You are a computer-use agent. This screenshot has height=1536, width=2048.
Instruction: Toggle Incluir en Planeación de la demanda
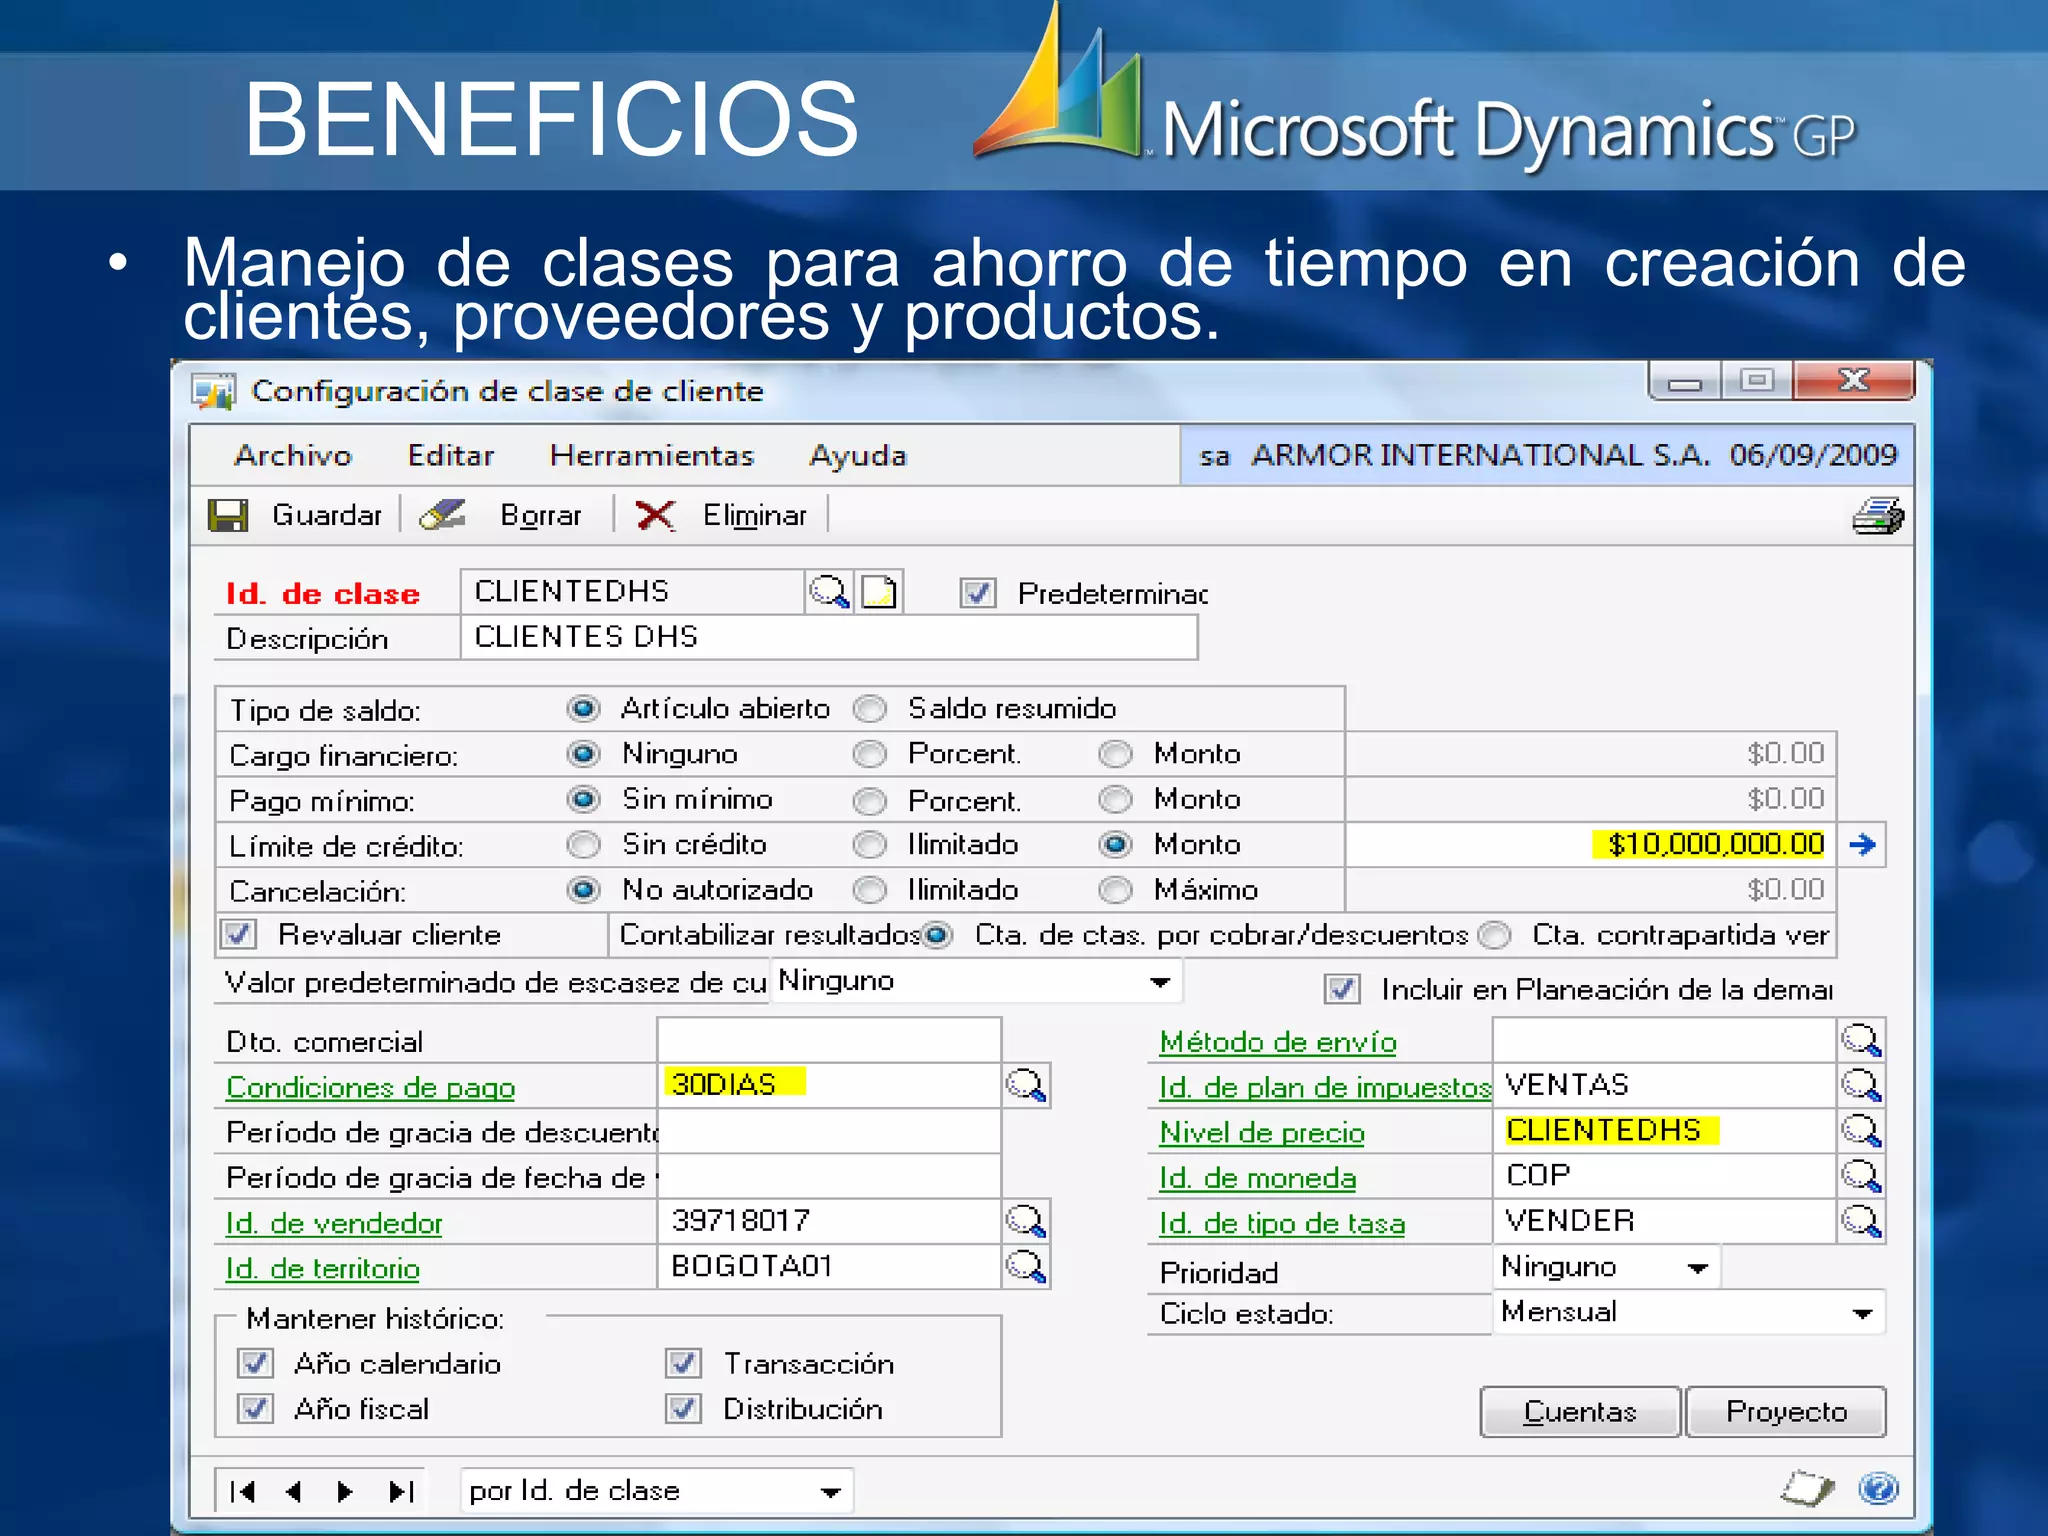click(x=1341, y=989)
